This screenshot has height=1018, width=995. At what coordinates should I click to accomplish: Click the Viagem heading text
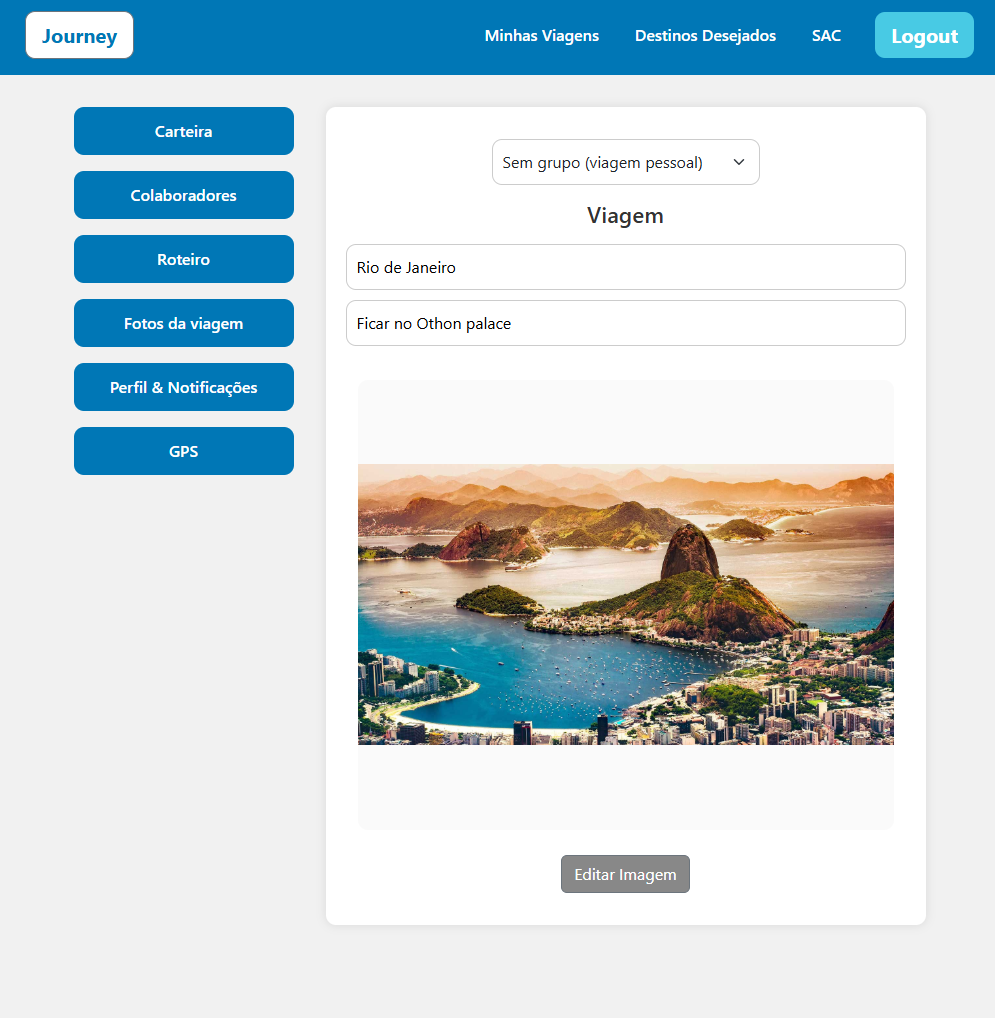pos(625,216)
